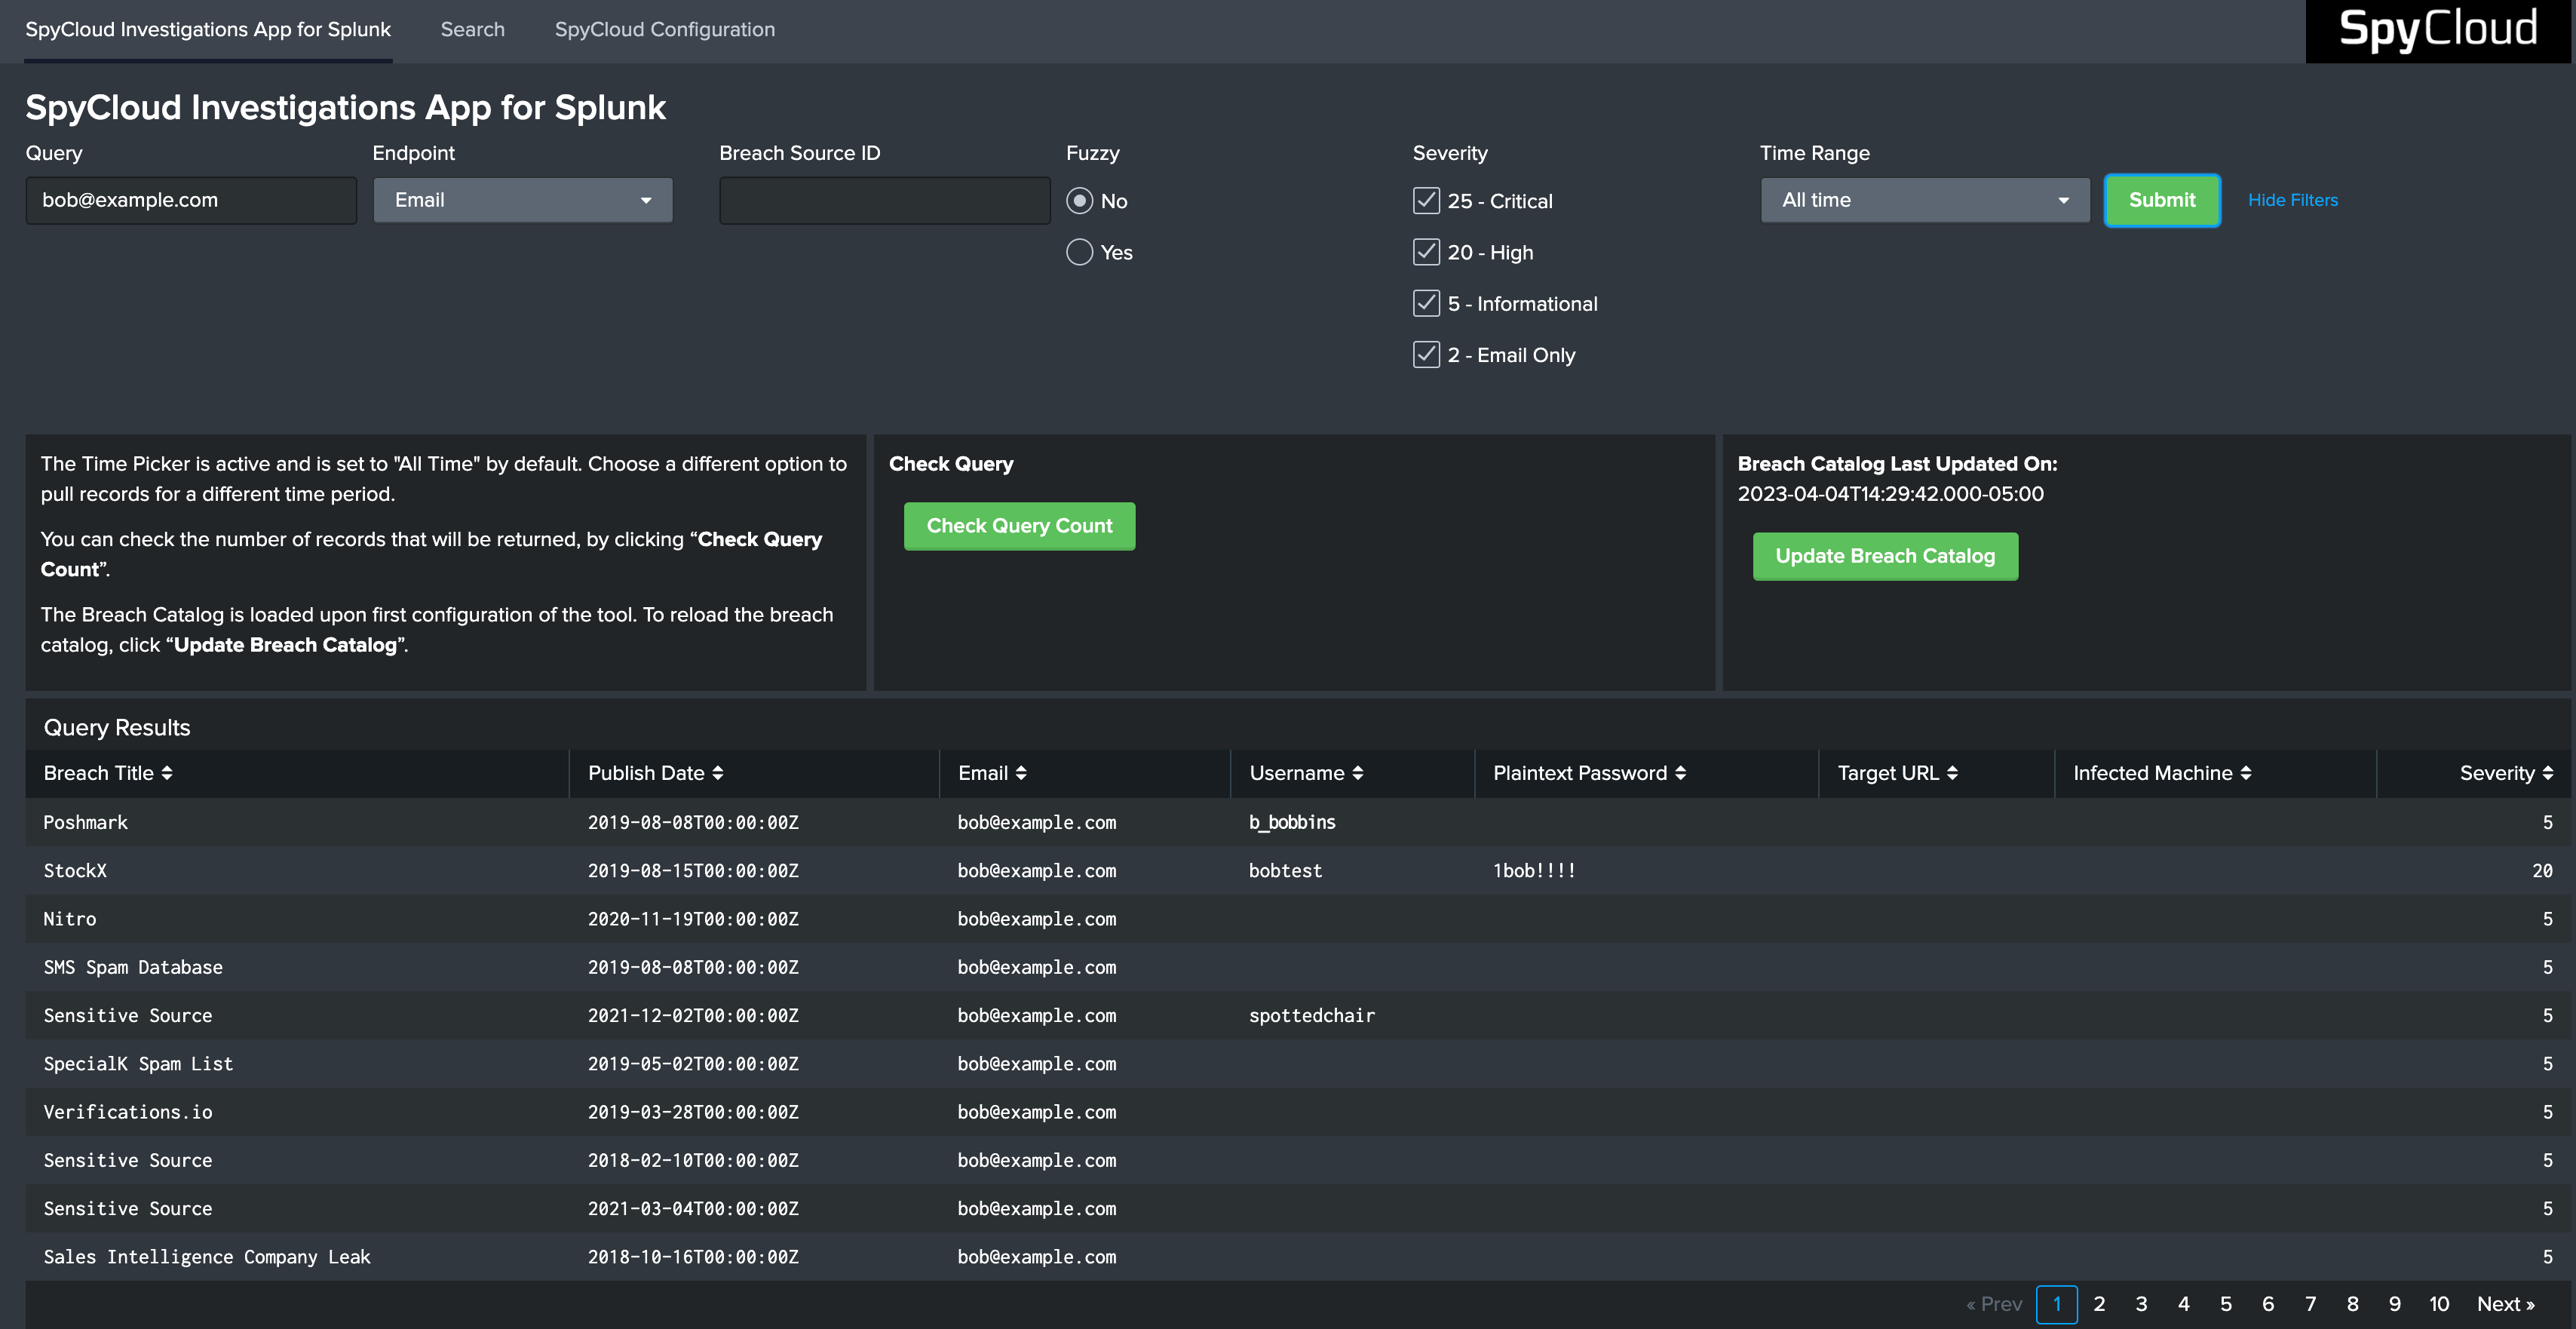Click the SMS Spam Database row title
This screenshot has height=1329, width=2576.
tap(133, 967)
